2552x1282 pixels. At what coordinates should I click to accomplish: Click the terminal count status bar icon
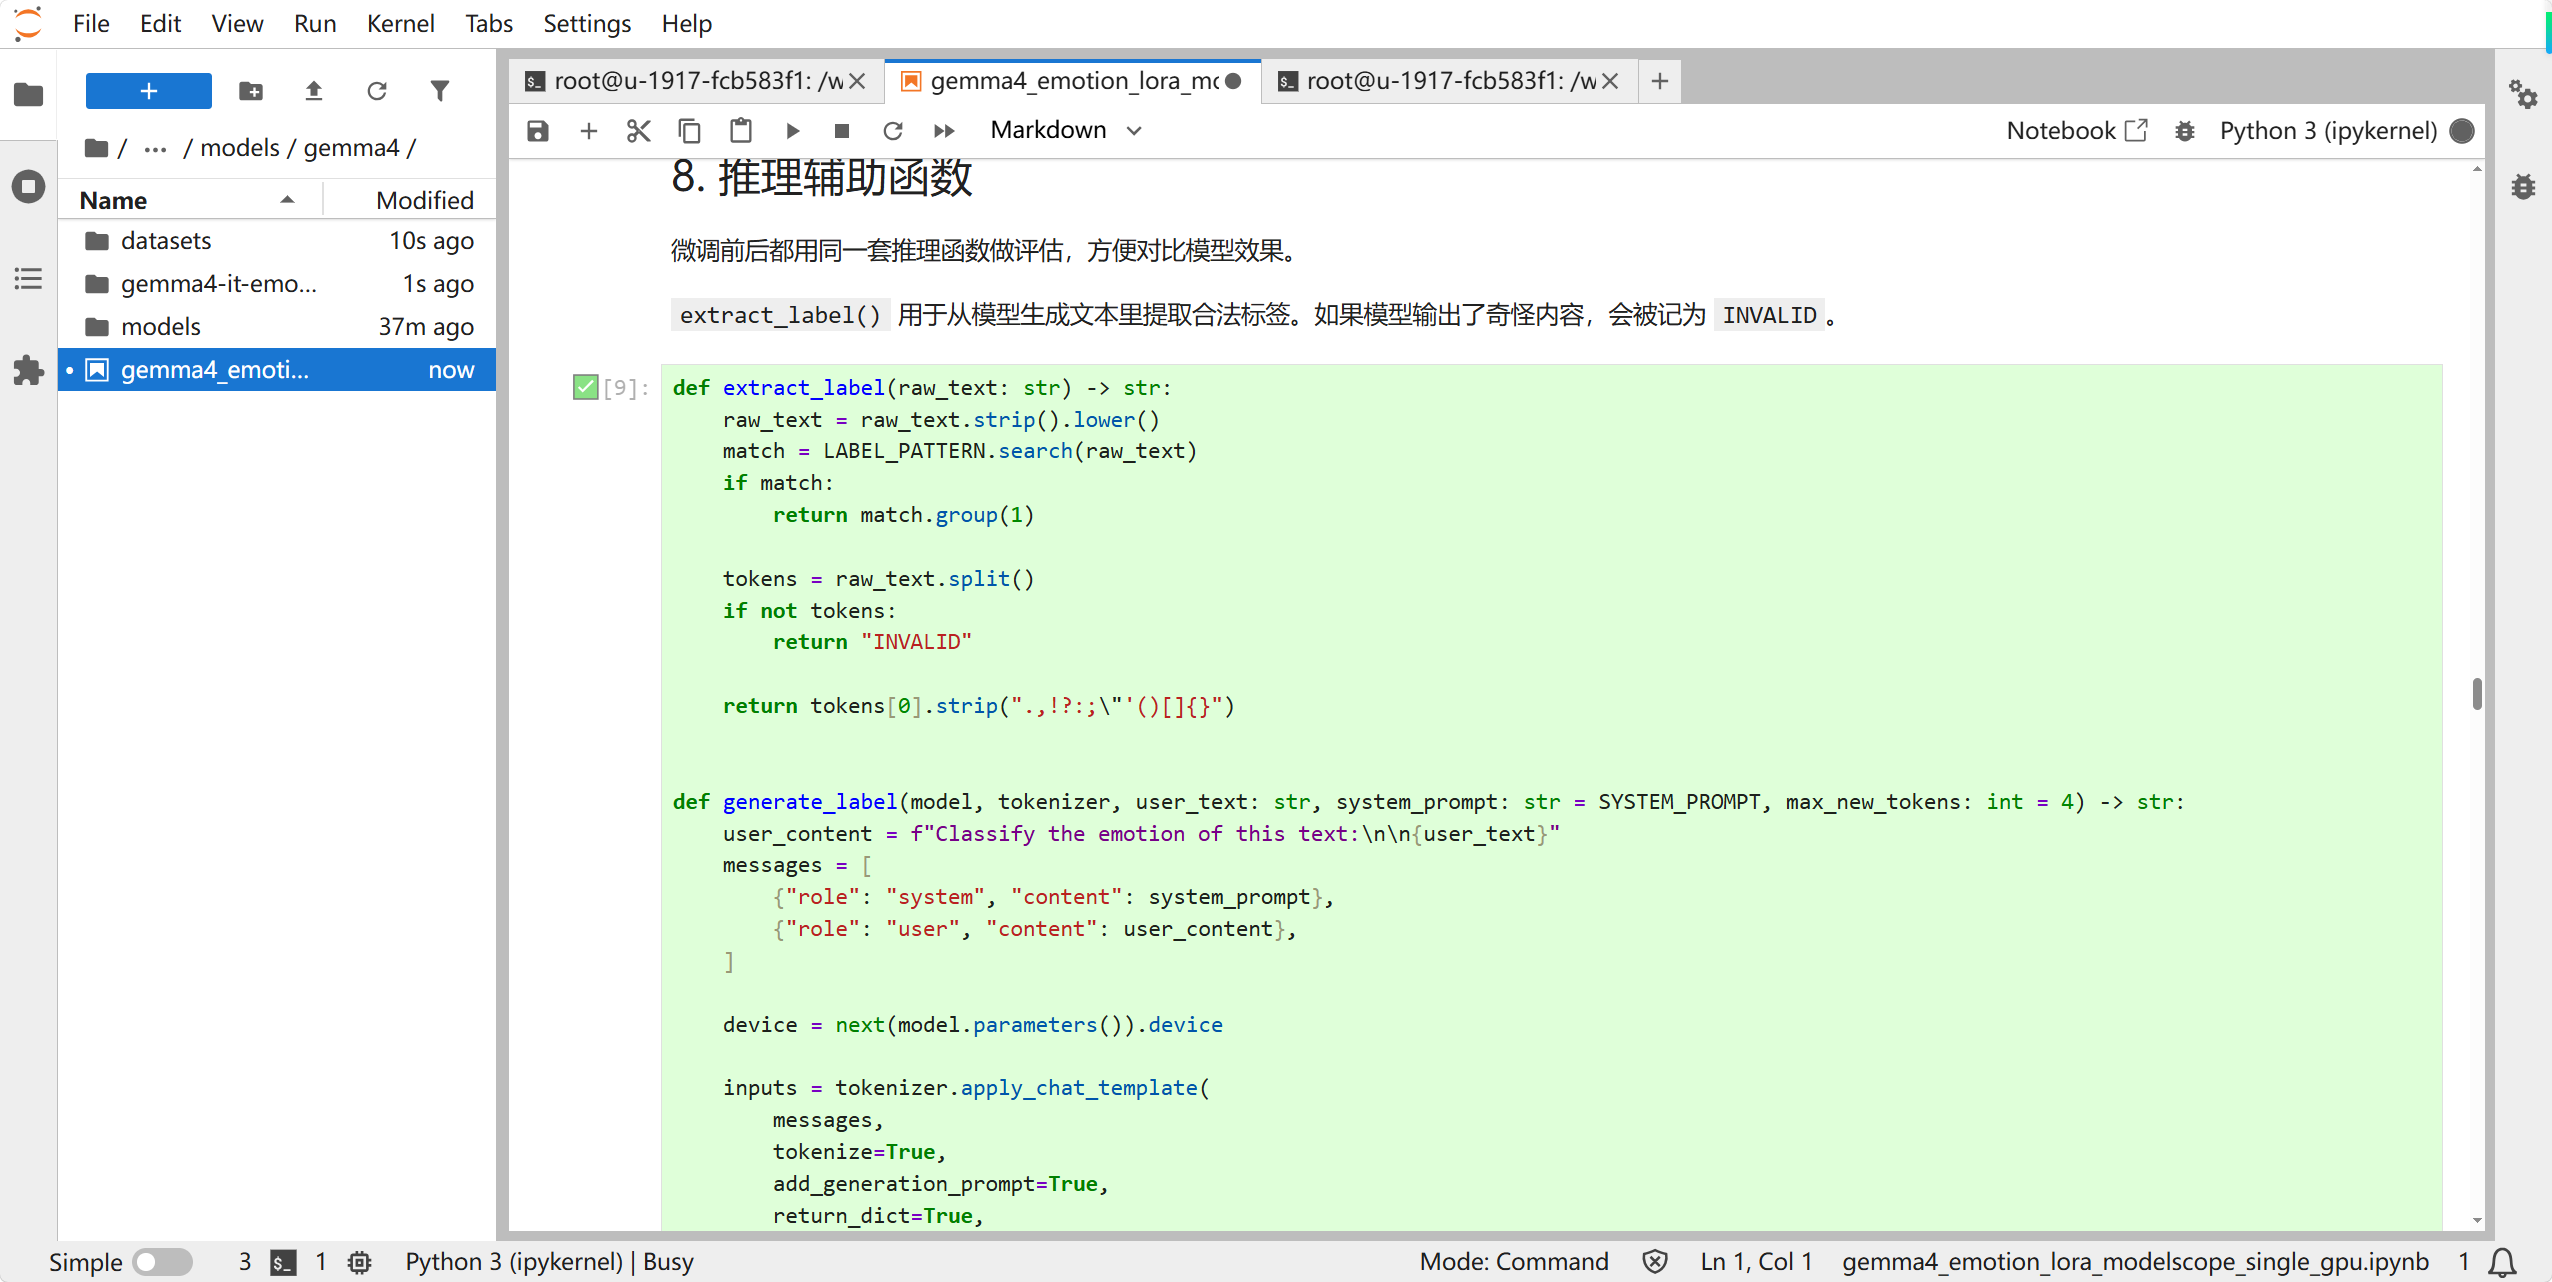click(x=284, y=1262)
